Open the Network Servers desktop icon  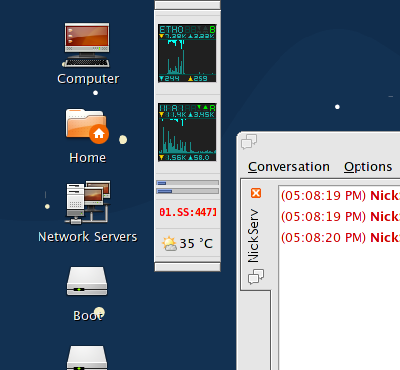(88, 202)
